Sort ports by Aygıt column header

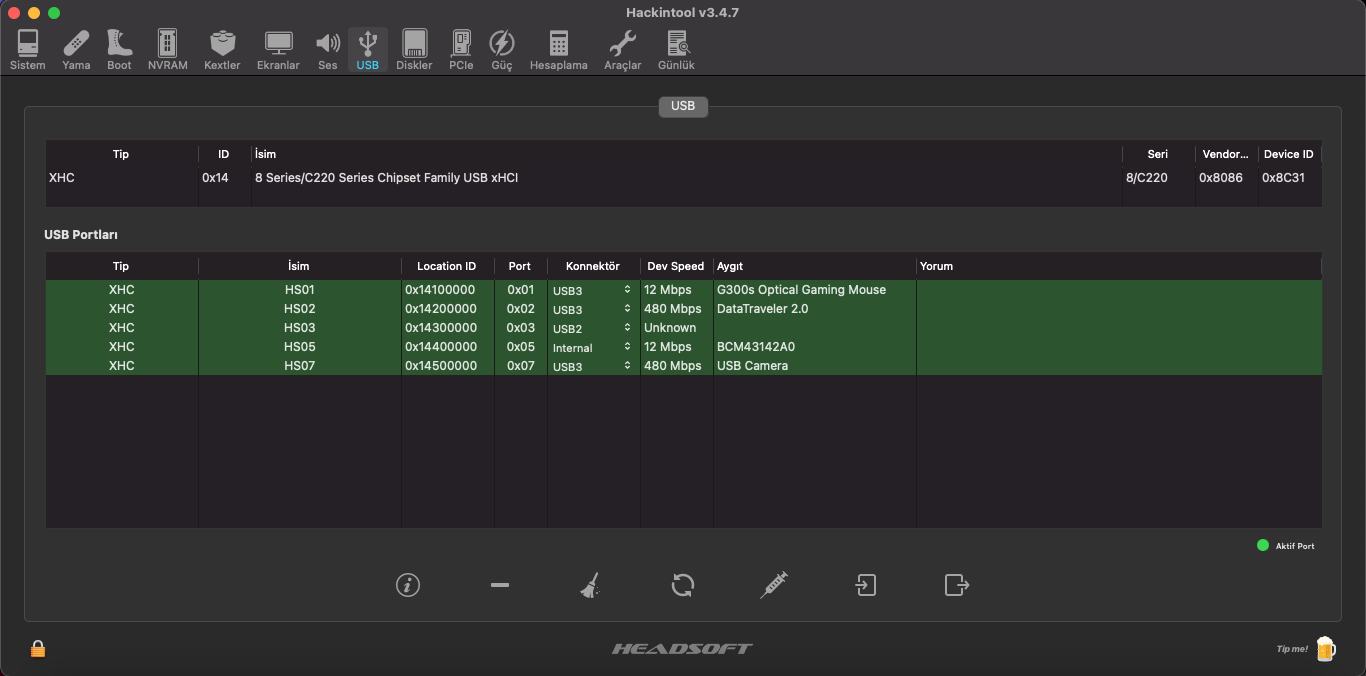814,266
